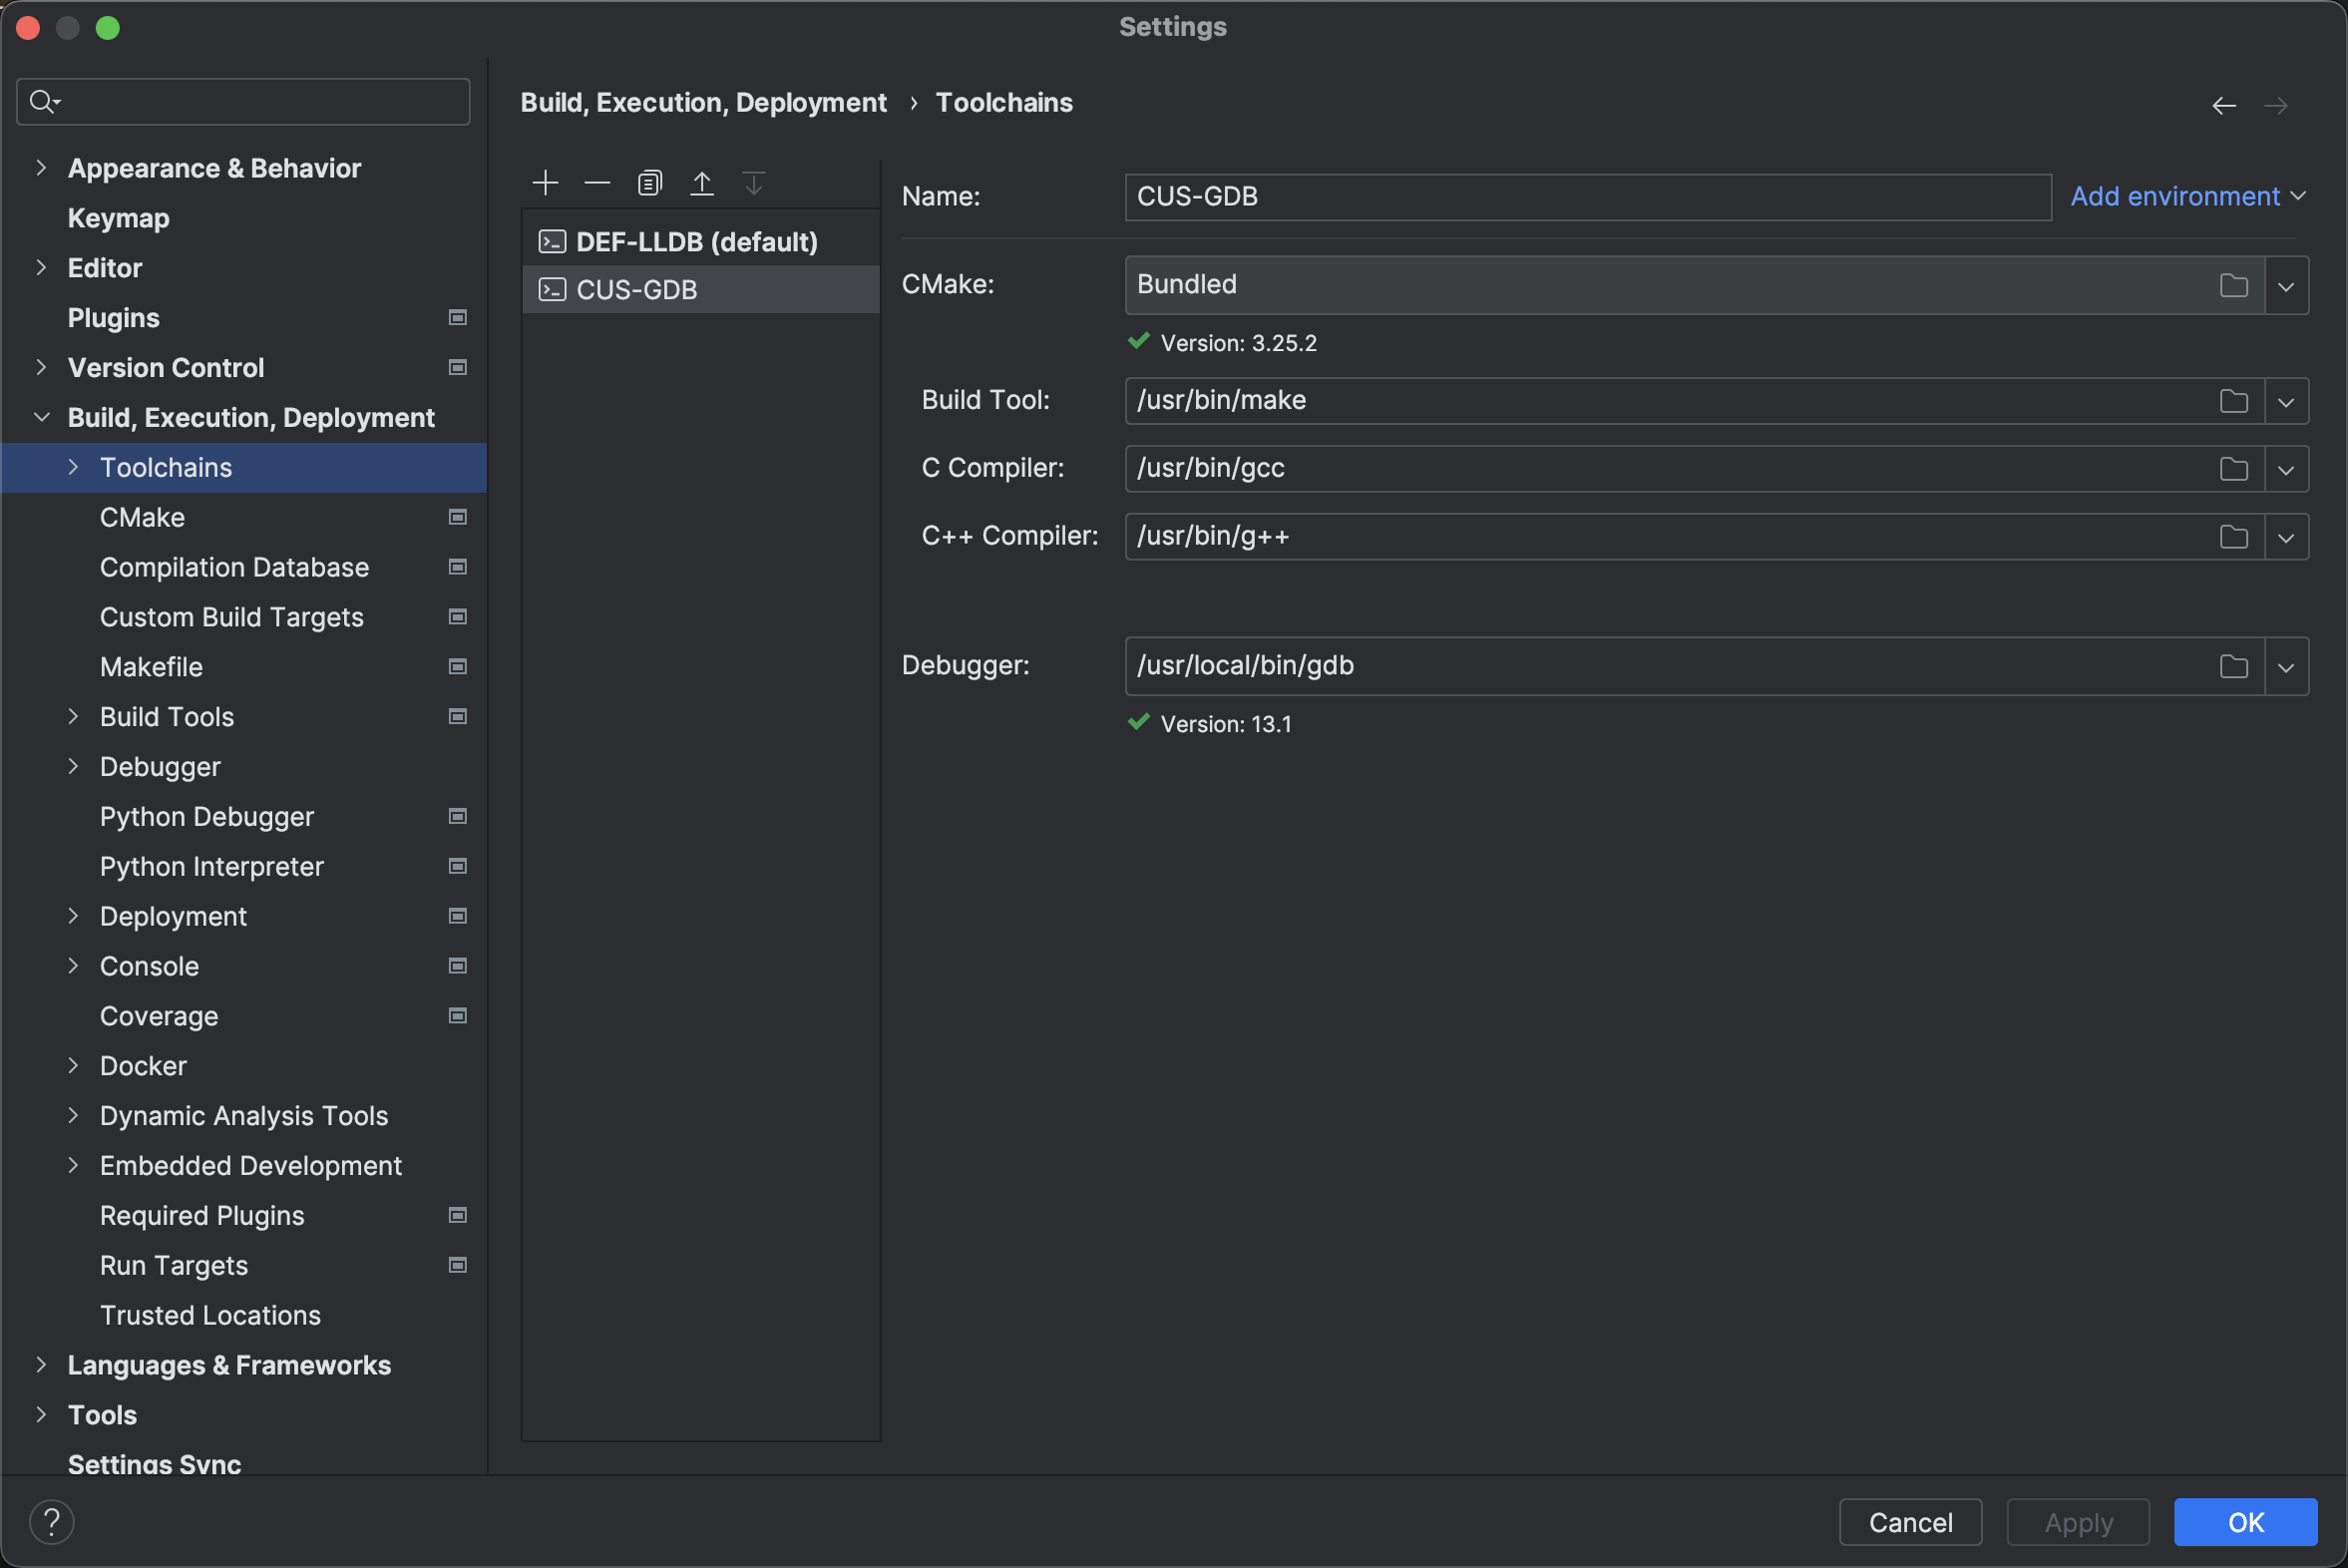Move toolchain up with arrow icon
2348x1568 pixels.
702,183
